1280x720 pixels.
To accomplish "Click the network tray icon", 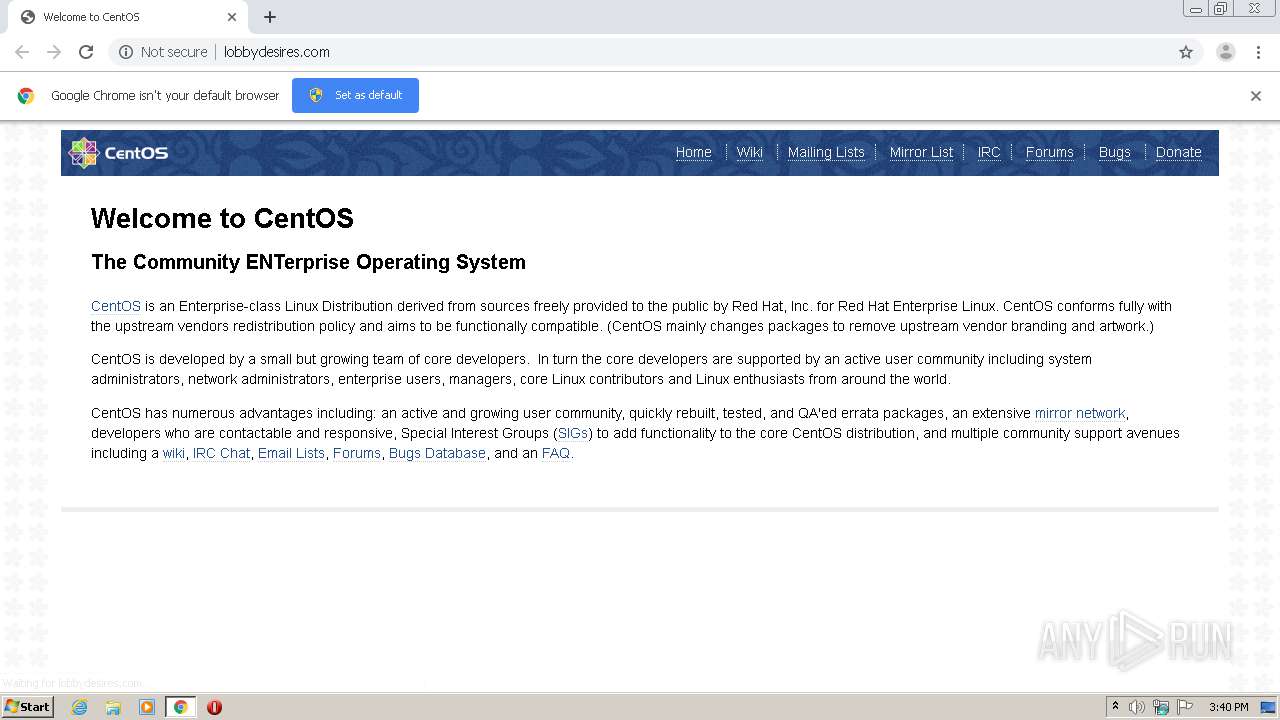I will [1161, 707].
